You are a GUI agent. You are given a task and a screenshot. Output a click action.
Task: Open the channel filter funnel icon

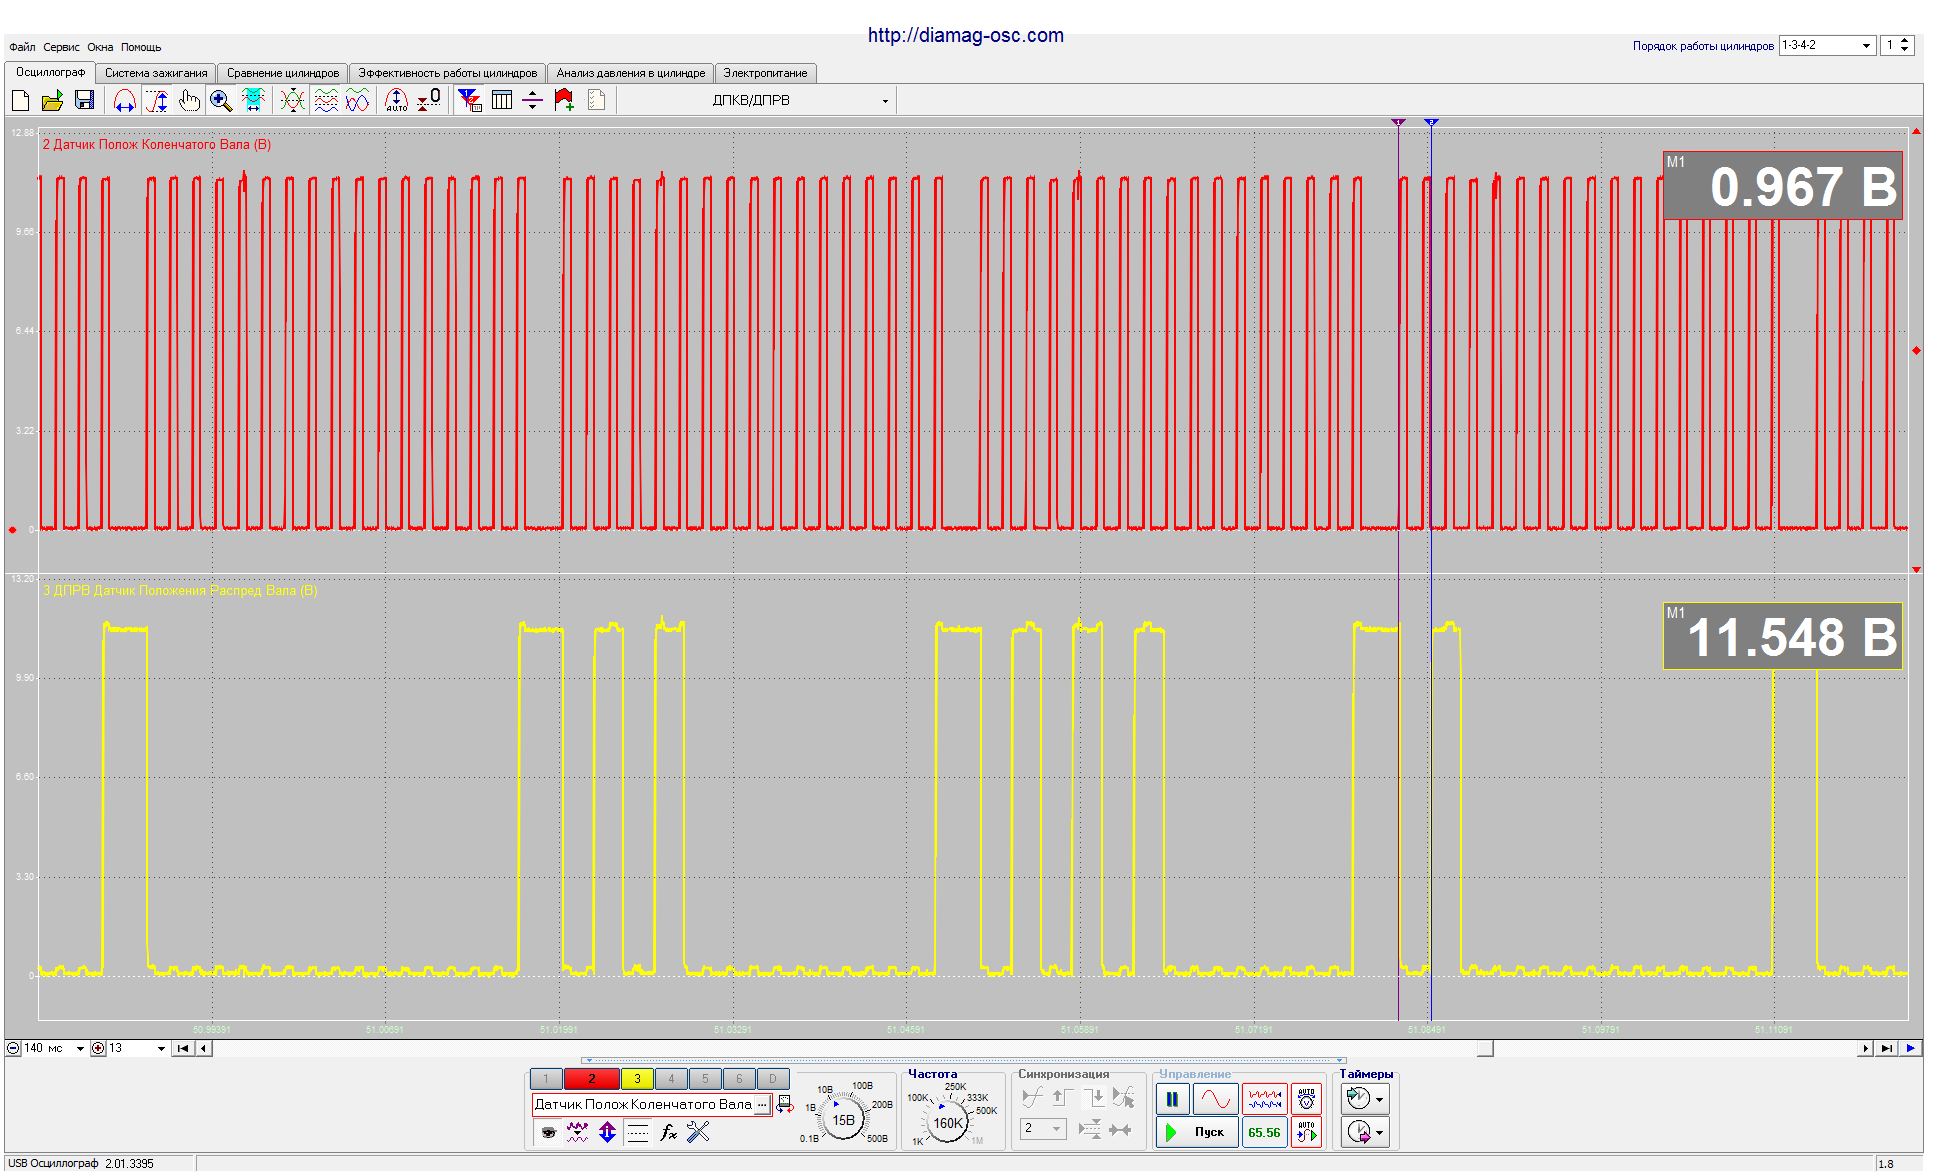pyautogui.click(x=469, y=100)
